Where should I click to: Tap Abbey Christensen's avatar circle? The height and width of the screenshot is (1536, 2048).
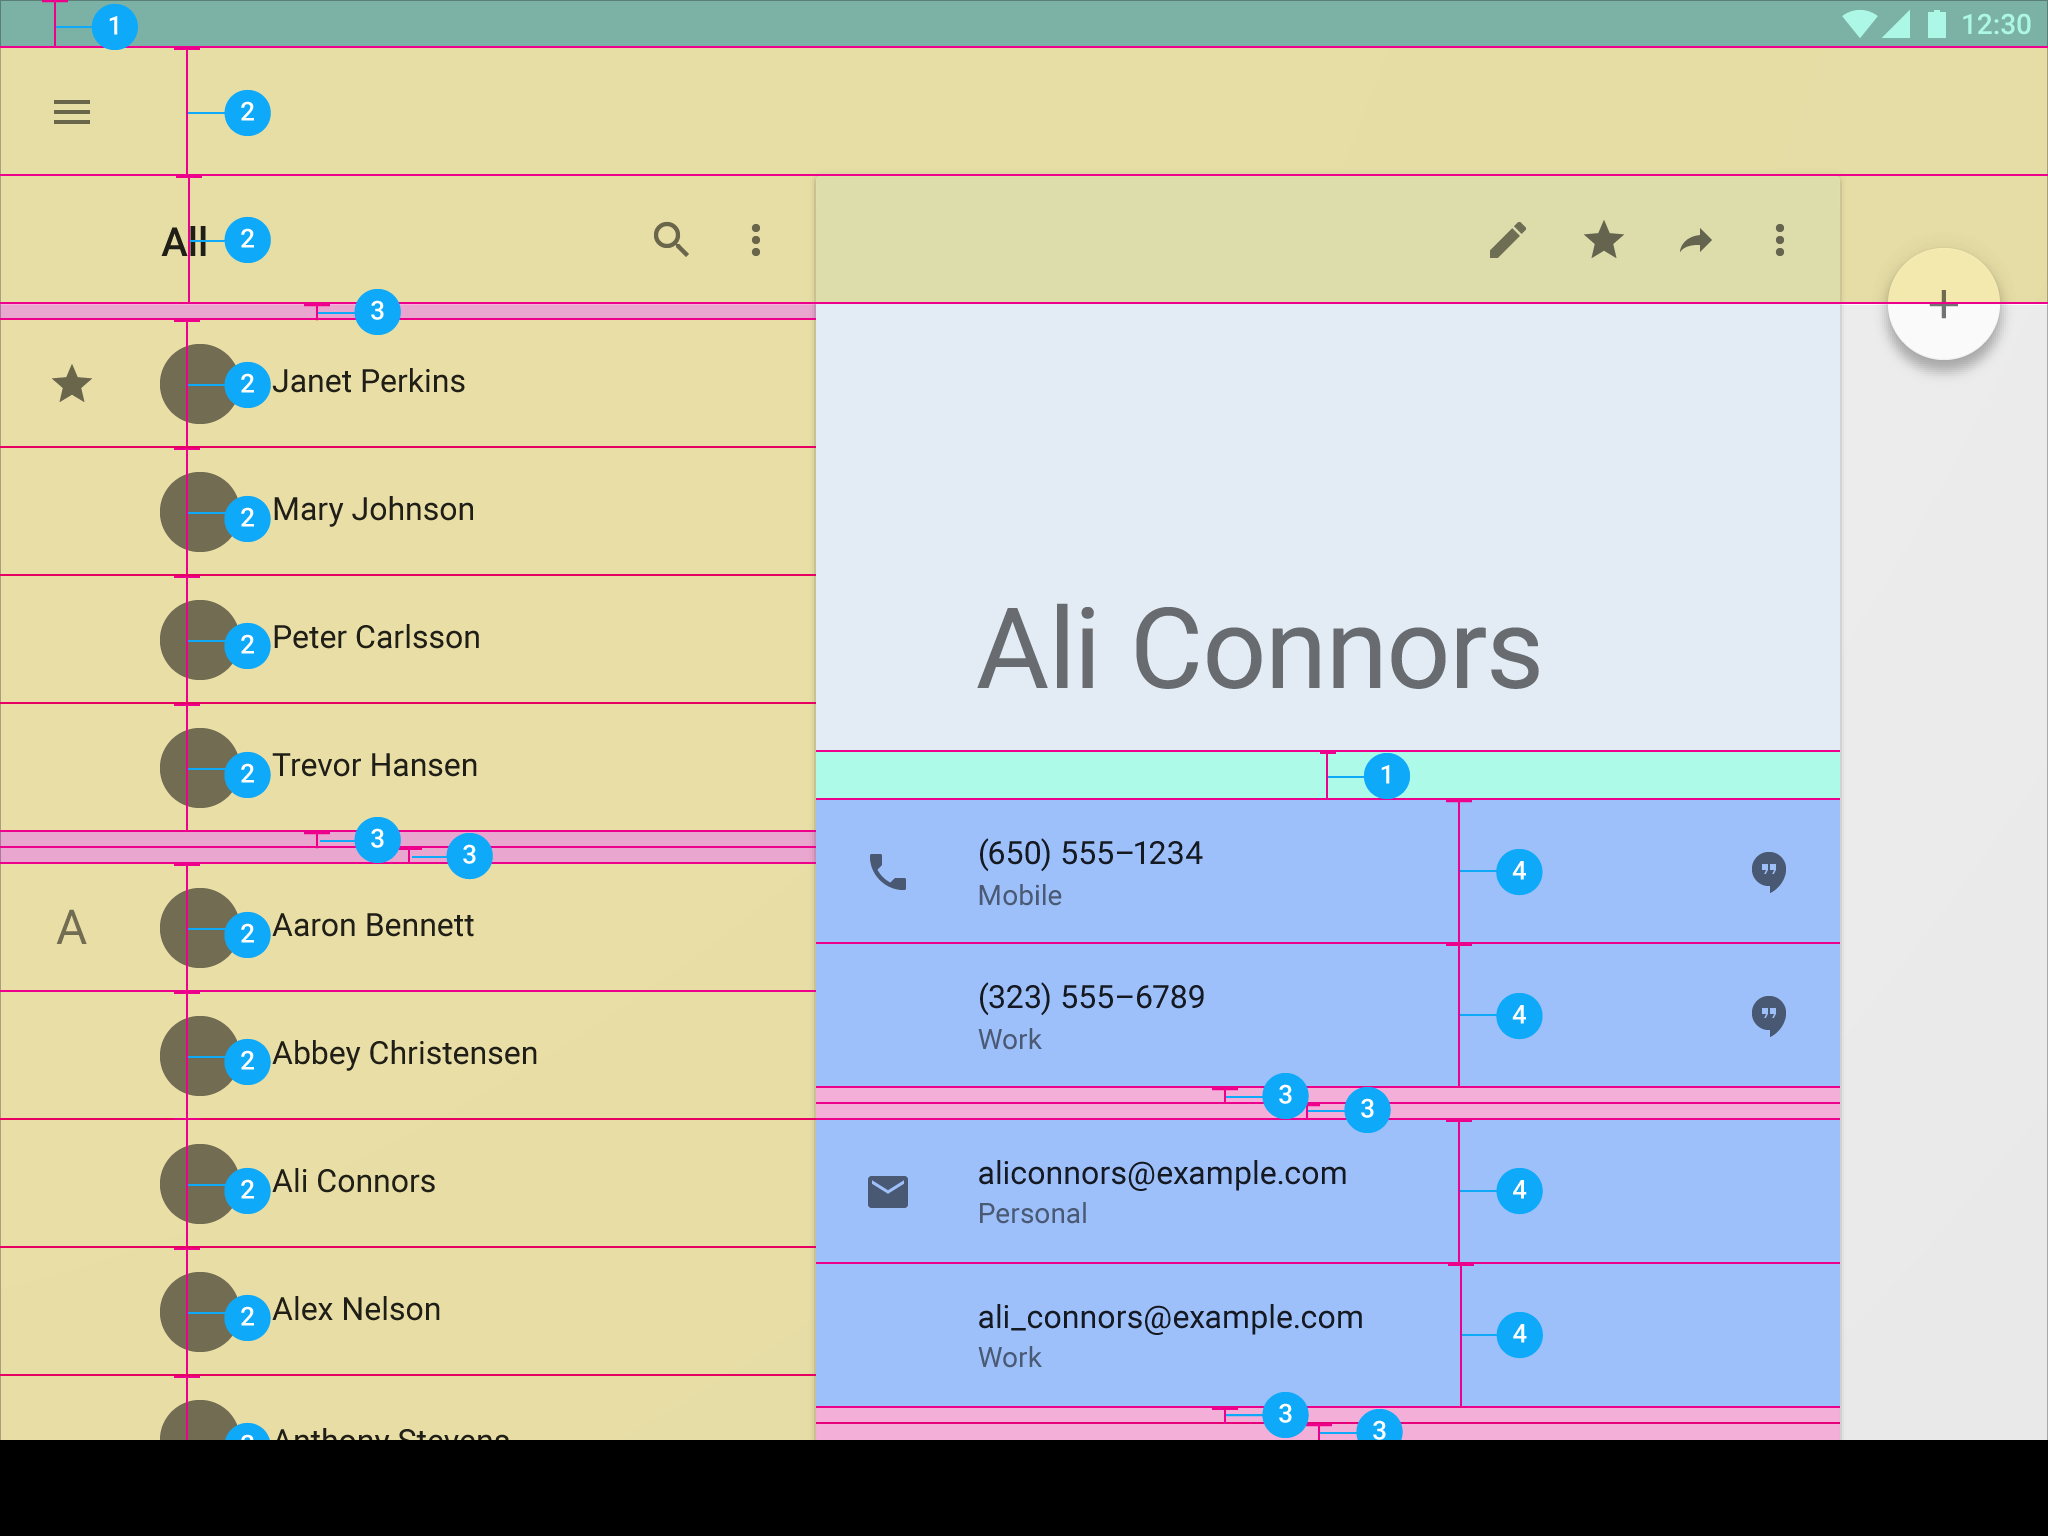(x=200, y=1056)
